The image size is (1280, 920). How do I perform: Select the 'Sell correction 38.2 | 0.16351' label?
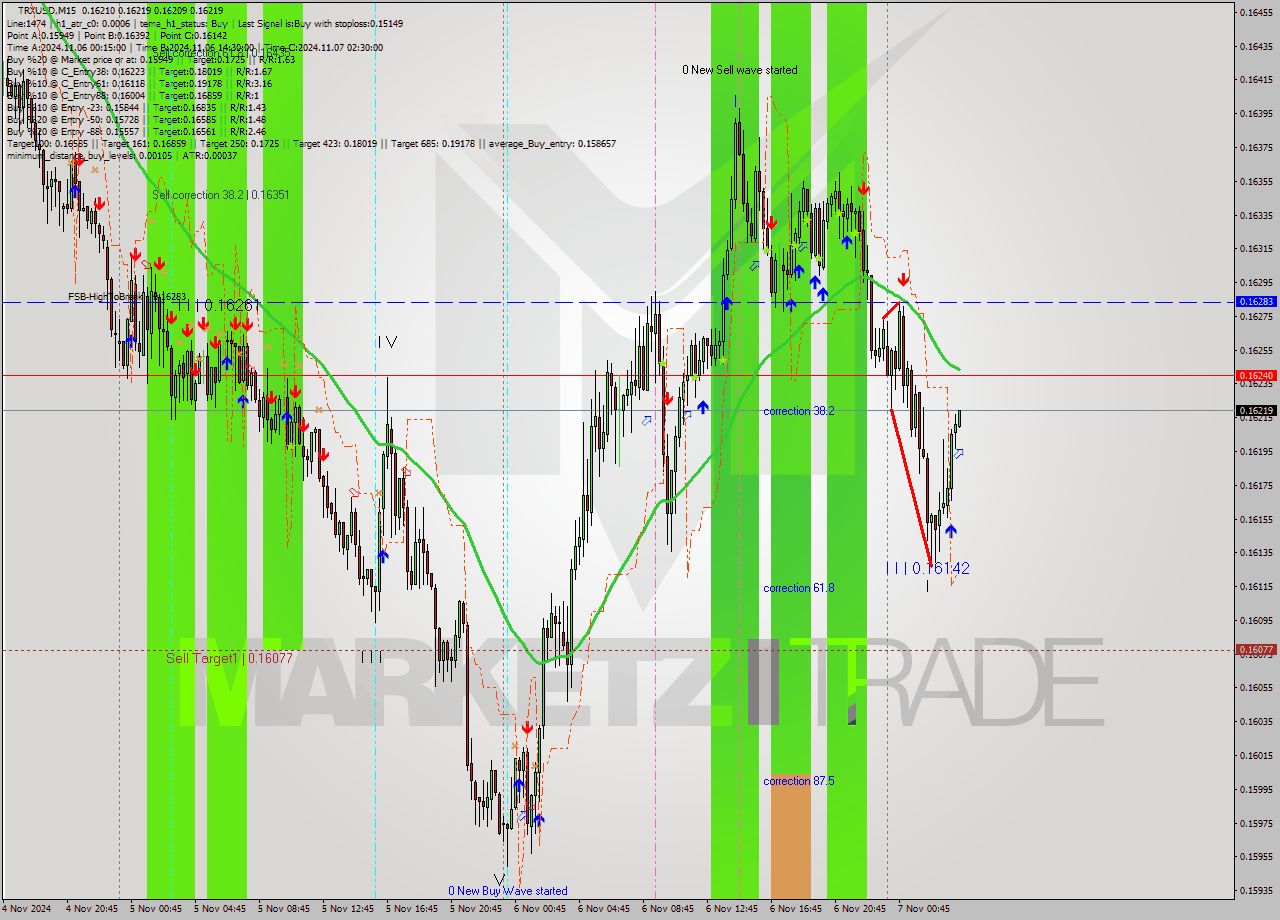(221, 195)
